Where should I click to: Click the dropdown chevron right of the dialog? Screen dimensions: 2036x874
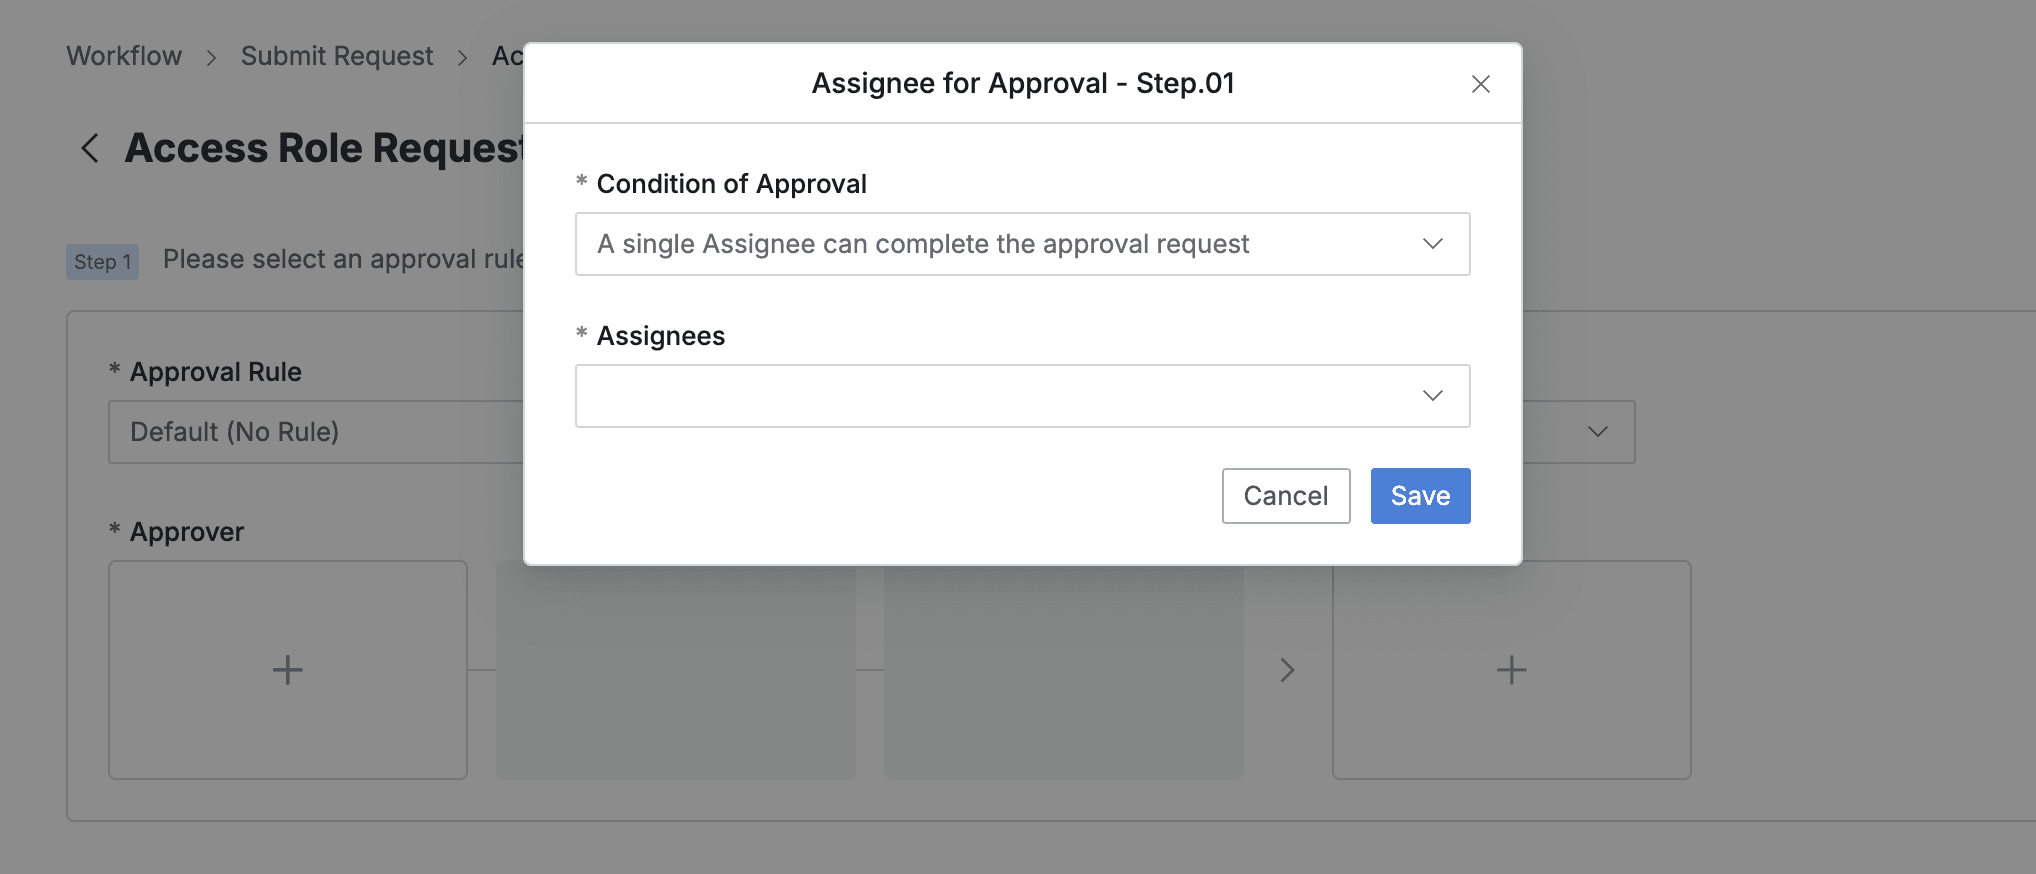(x=1597, y=432)
